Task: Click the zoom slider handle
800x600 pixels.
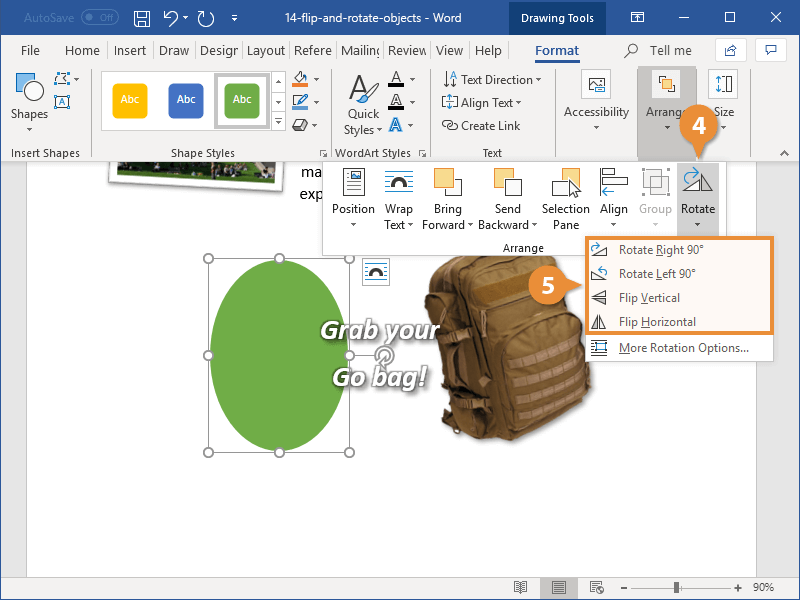Action: click(677, 588)
